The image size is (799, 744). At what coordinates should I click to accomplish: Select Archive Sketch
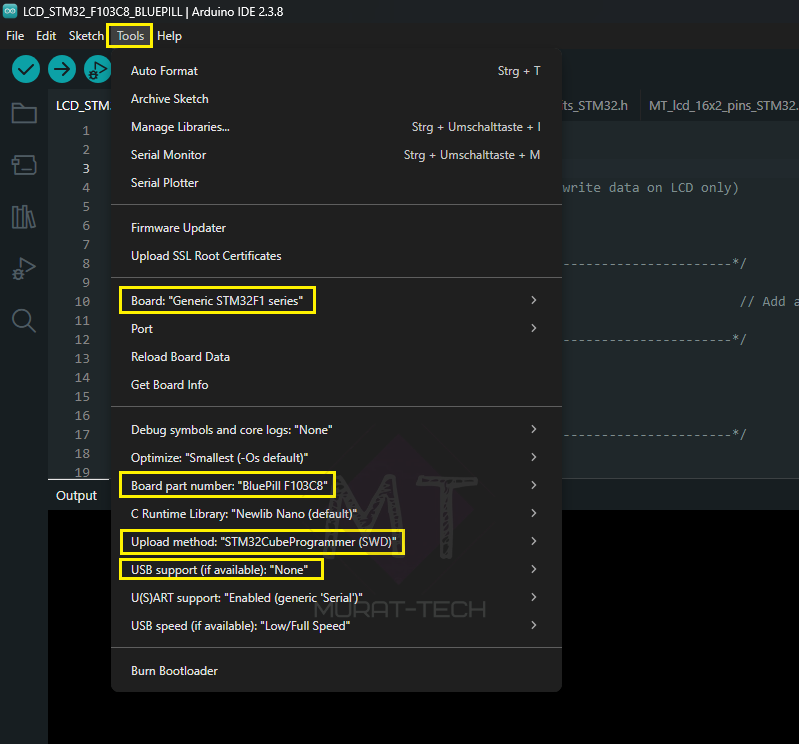pyautogui.click(x=336, y=99)
